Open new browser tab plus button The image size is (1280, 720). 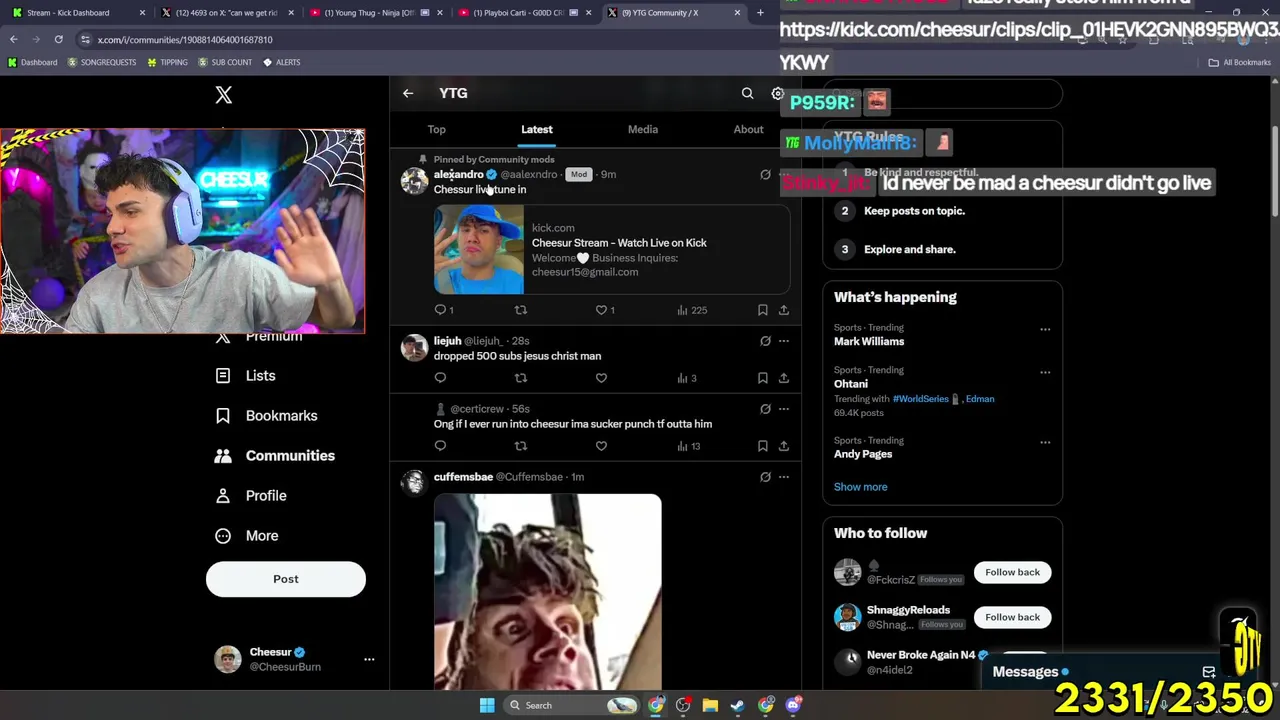(760, 13)
